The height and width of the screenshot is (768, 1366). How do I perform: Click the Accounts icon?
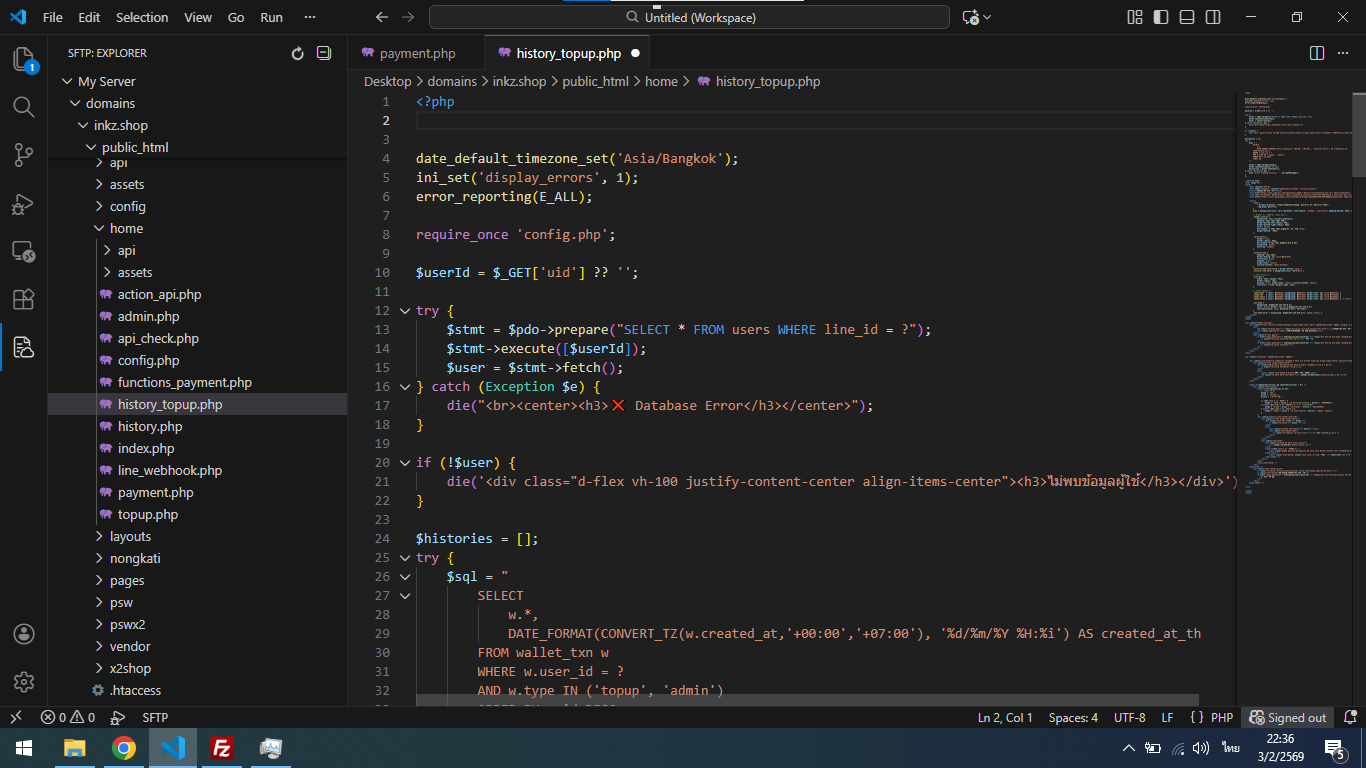click(24, 634)
